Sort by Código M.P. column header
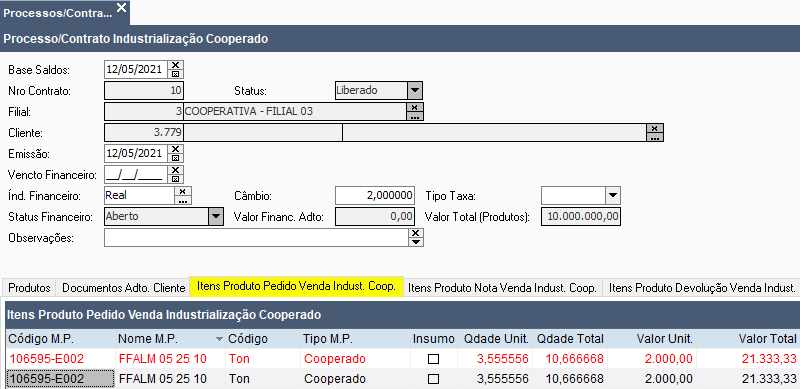This screenshot has width=800, height=389. click(61, 338)
